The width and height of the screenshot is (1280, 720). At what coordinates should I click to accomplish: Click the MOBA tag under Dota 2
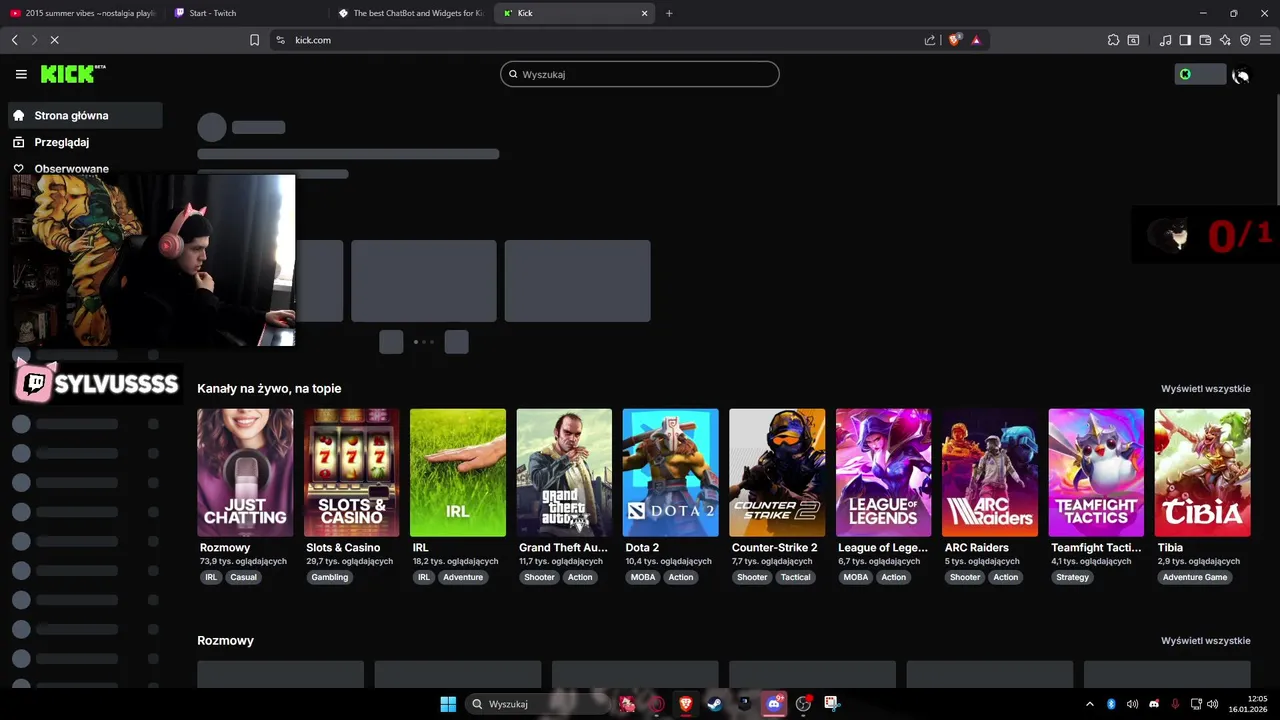[643, 577]
